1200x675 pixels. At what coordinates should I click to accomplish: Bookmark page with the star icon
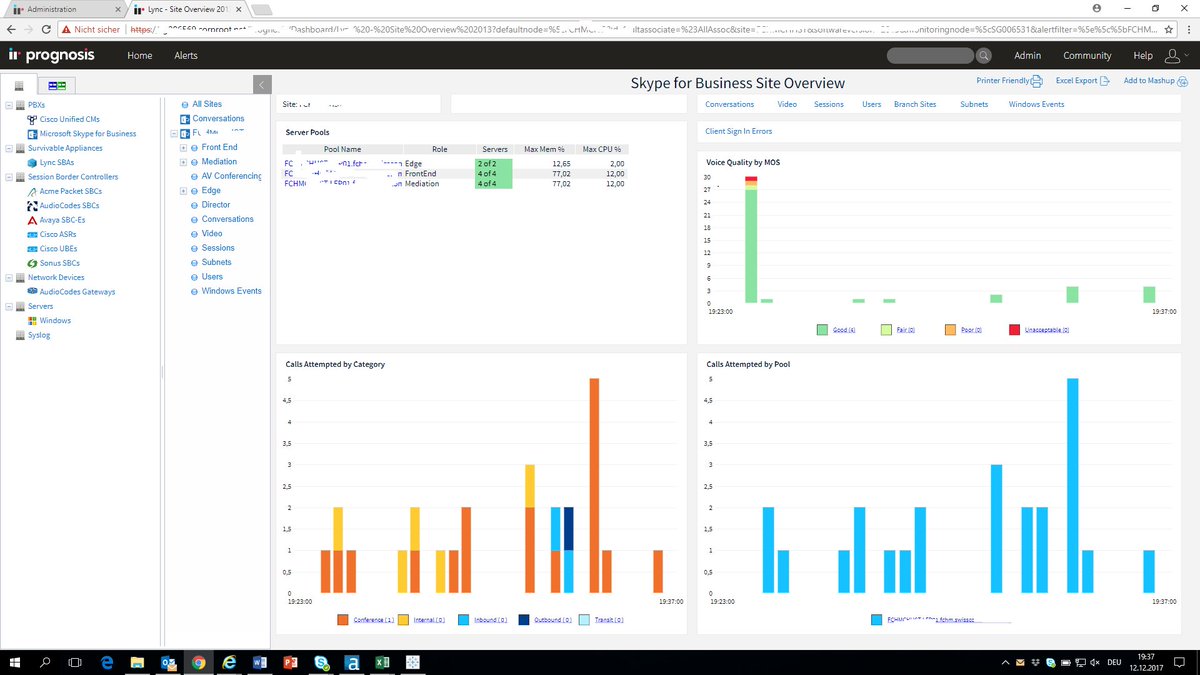(1167, 30)
